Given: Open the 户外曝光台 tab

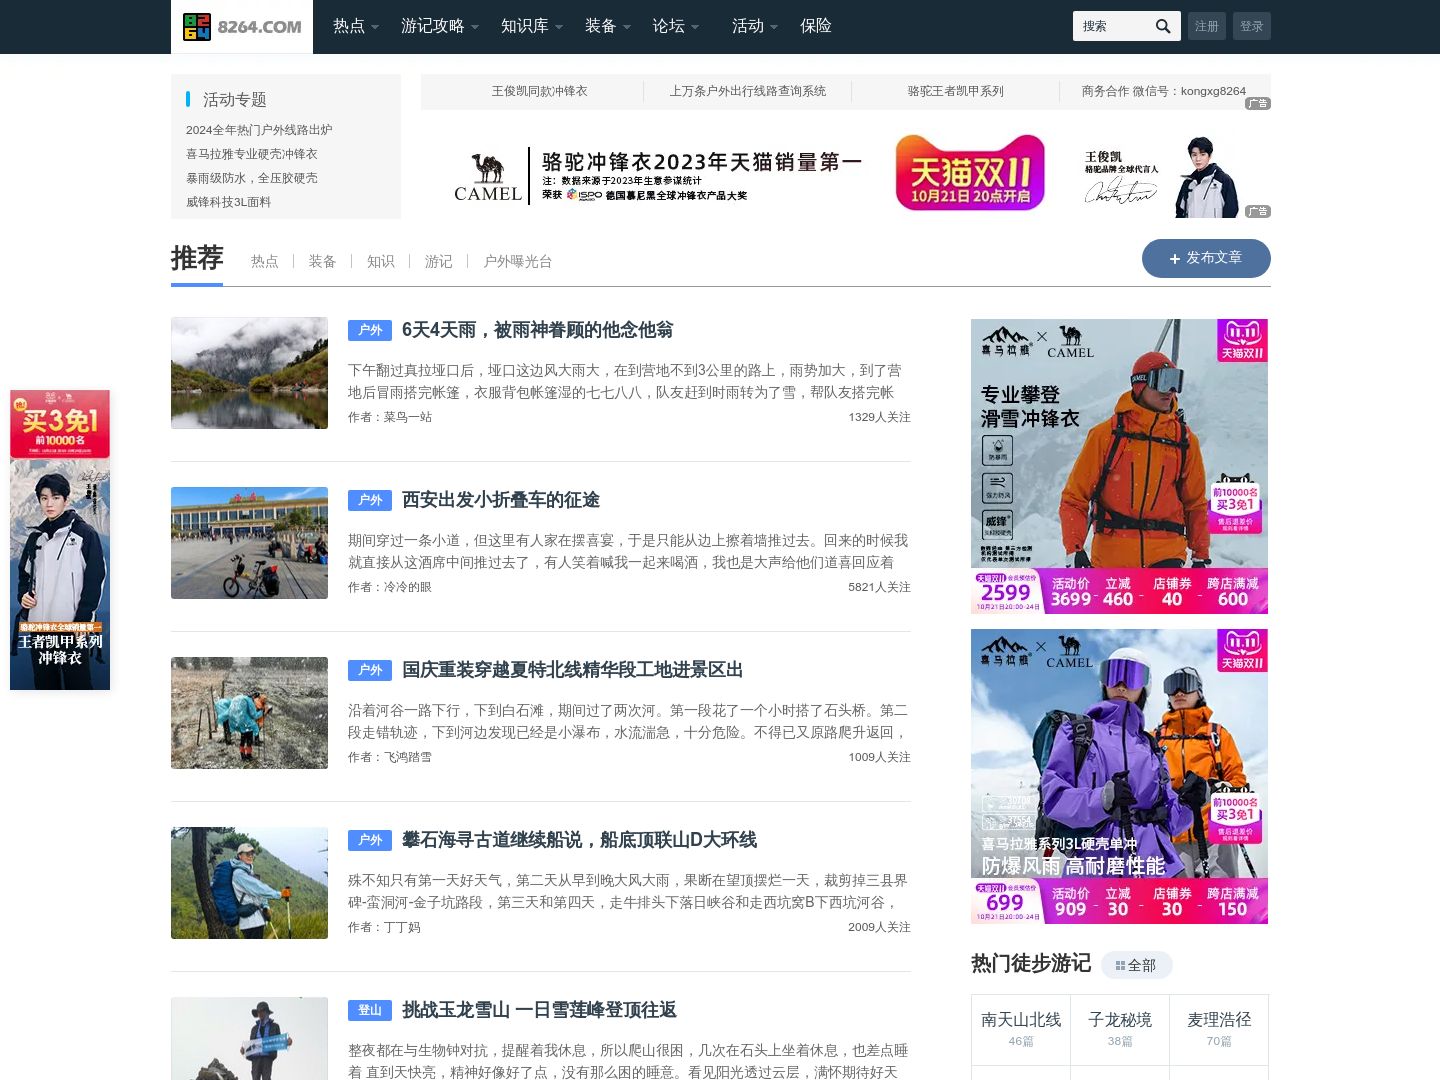Looking at the screenshot, I should click(x=518, y=262).
